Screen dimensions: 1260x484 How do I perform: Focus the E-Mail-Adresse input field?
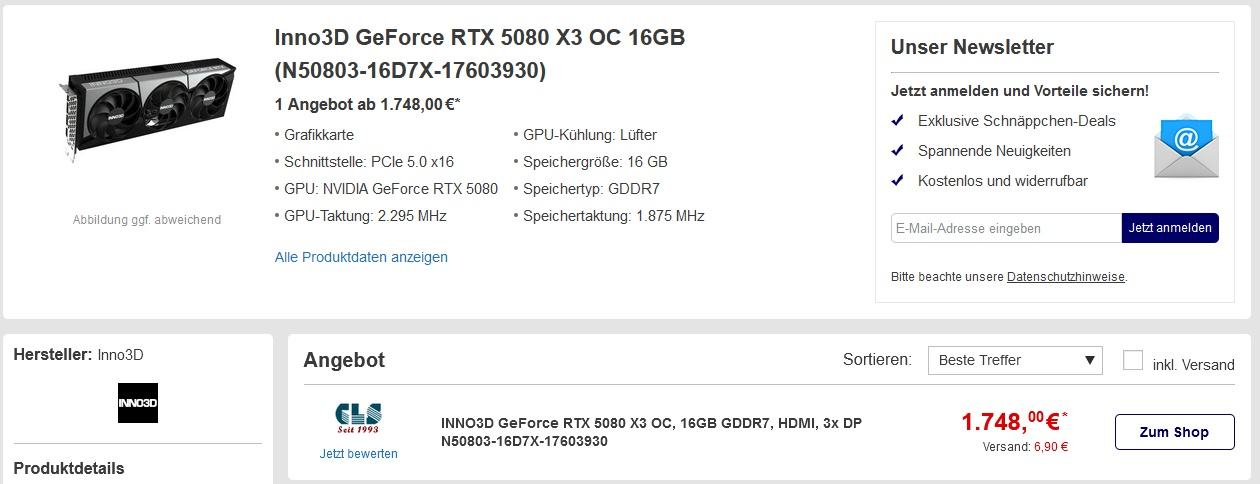click(1005, 228)
